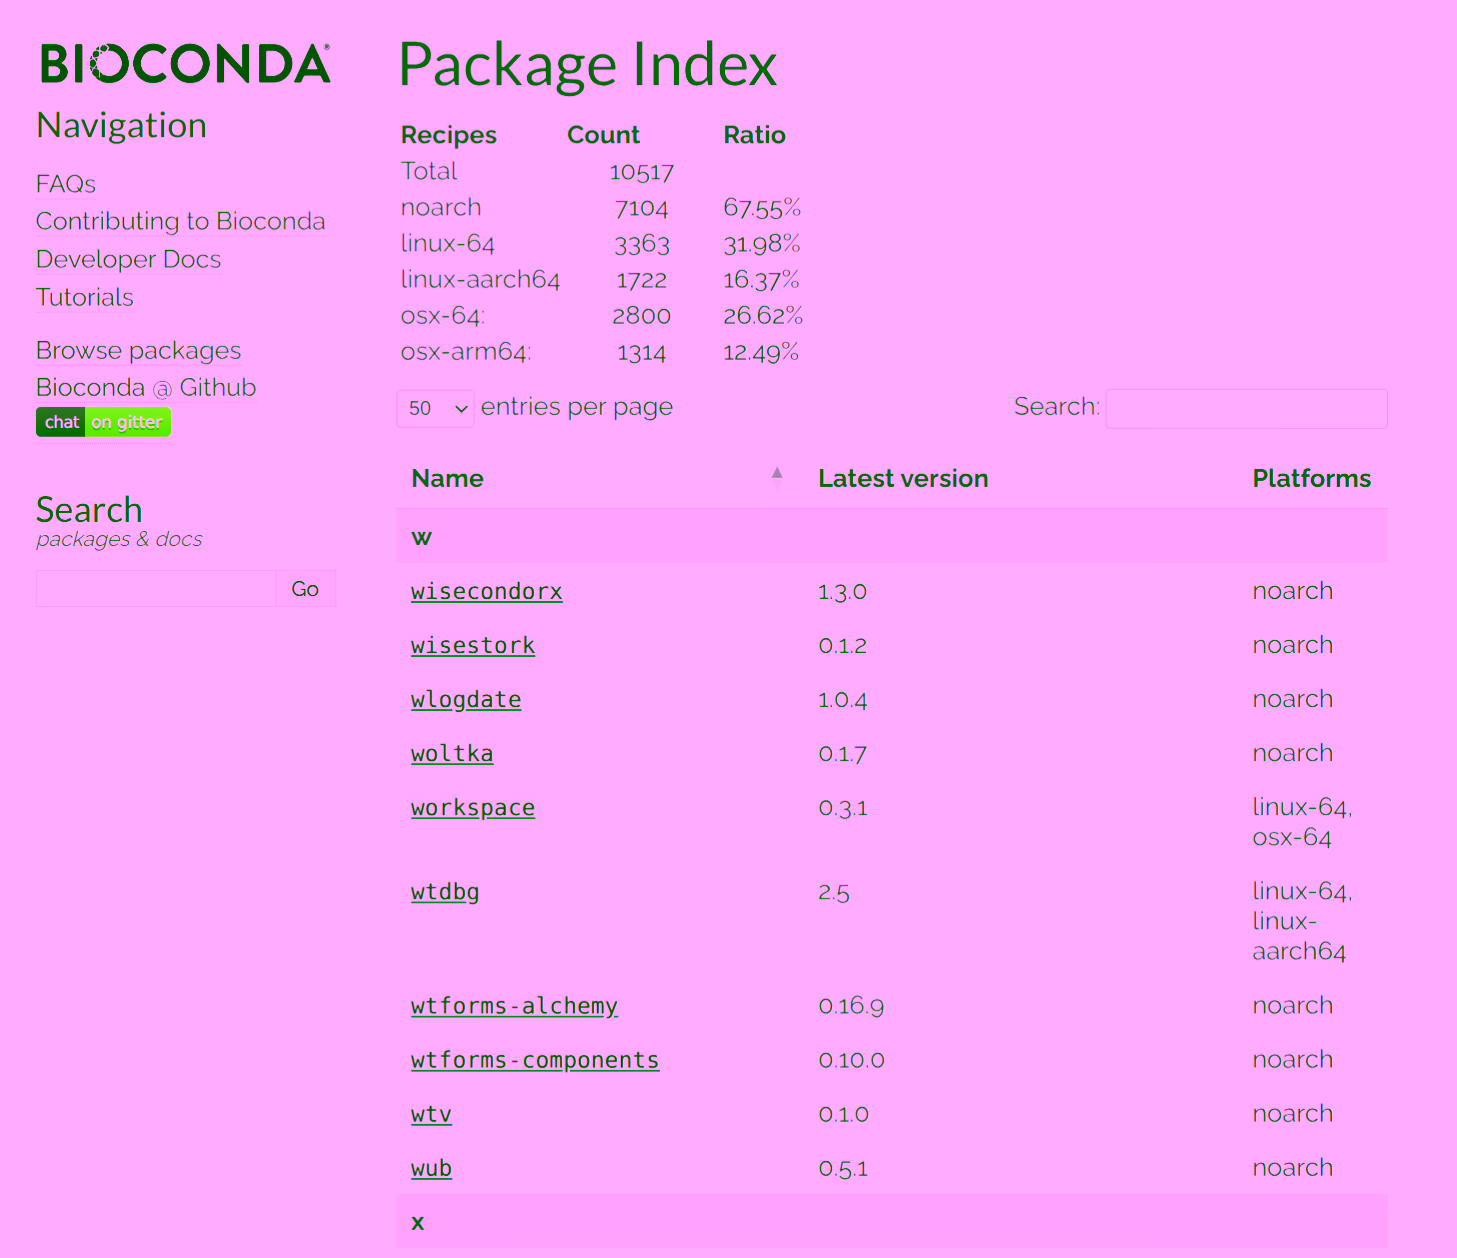This screenshot has width=1457, height=1258.
Task: Click the osx-64 ratio 26.62%
Action: (x=763, y=316)
